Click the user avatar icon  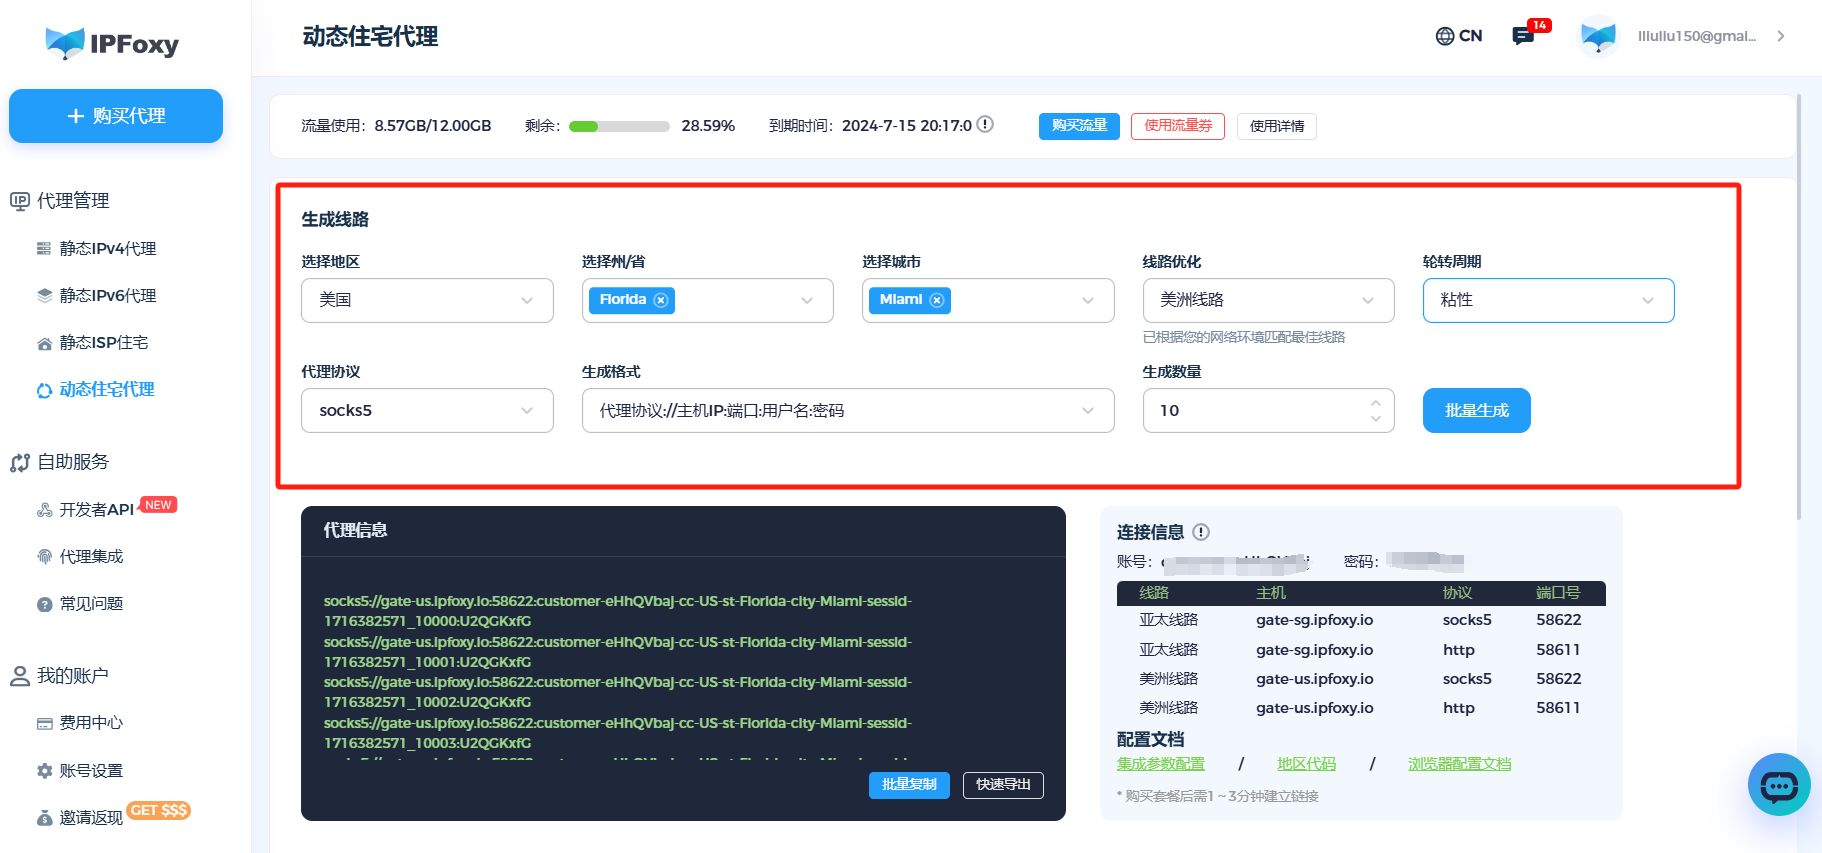tap(1597, 36)
